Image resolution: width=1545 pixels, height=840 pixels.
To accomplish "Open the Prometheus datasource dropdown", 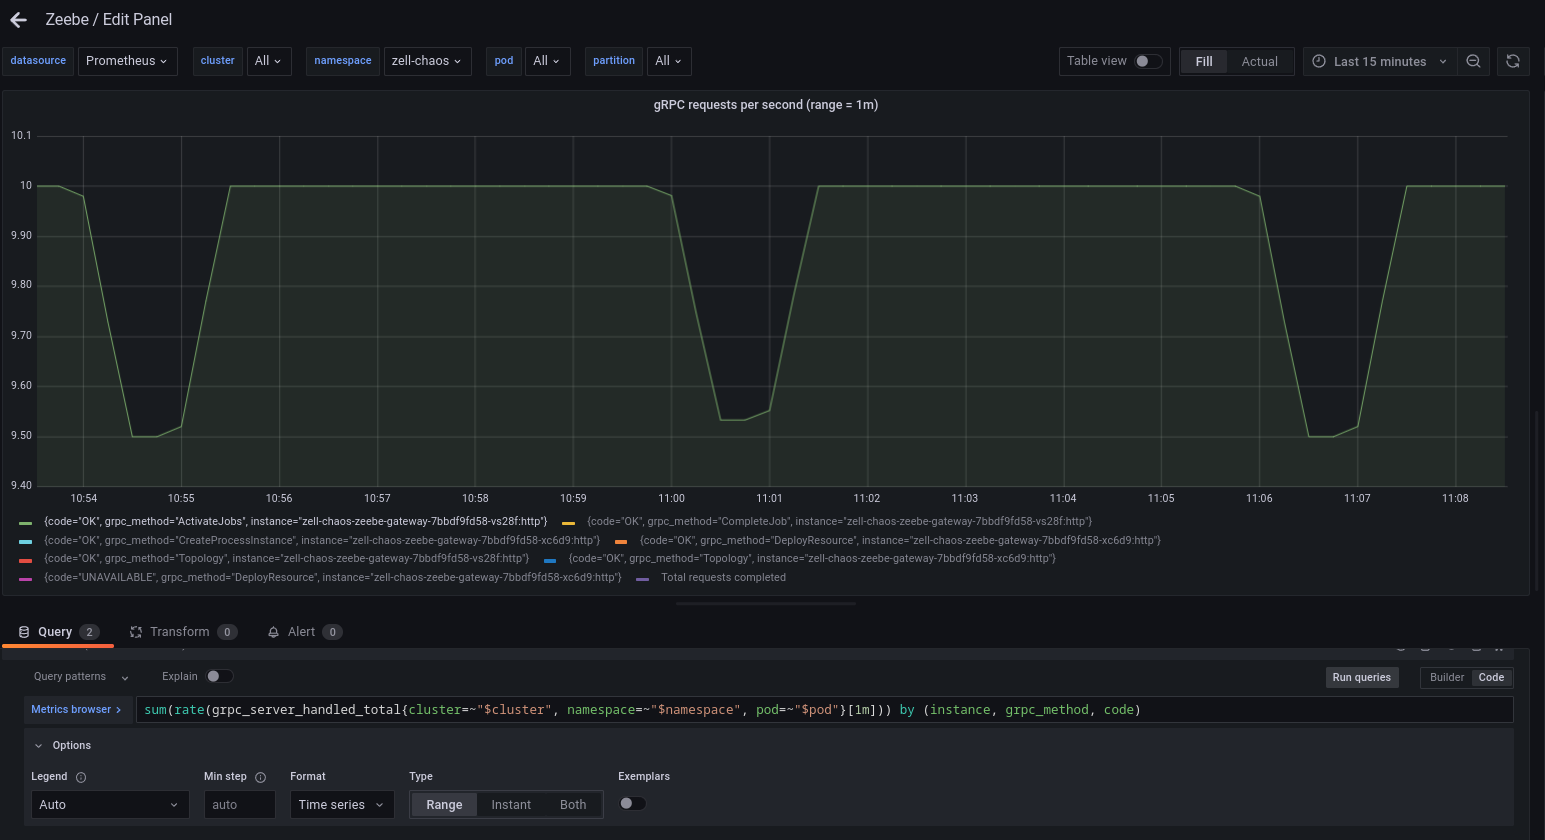I will coord(128,61).
